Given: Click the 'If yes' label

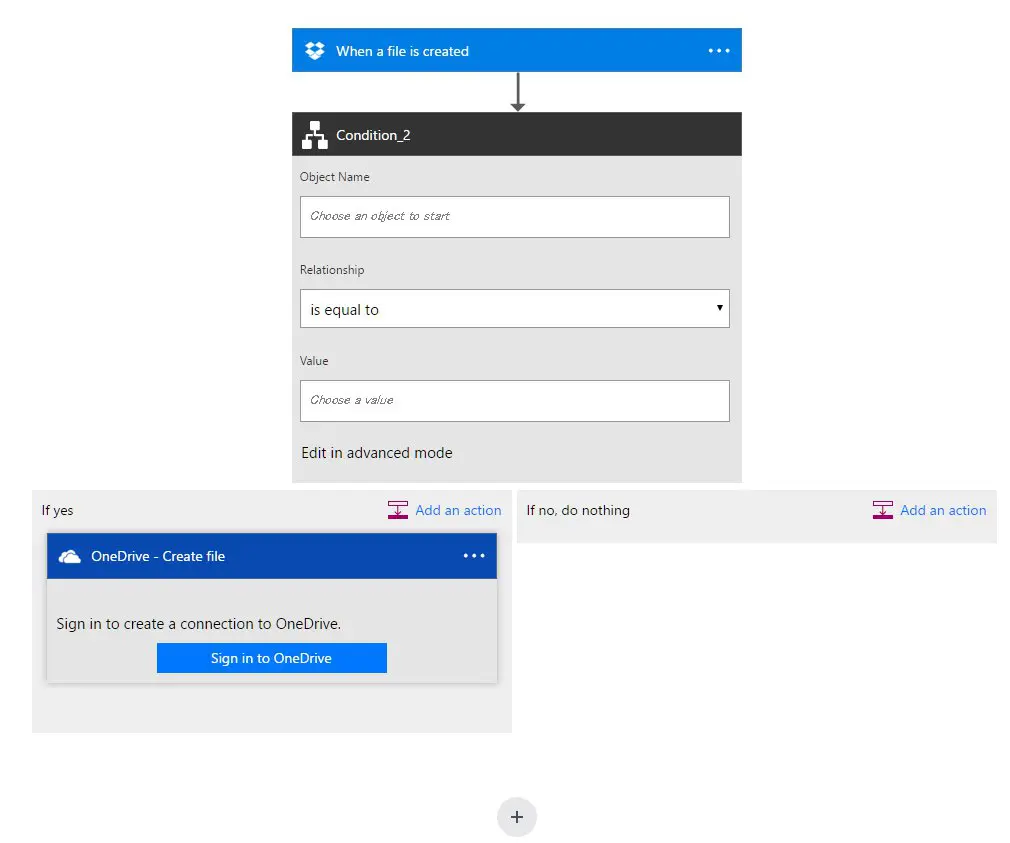Looking at the screenshot, I should tap(57, 511).
